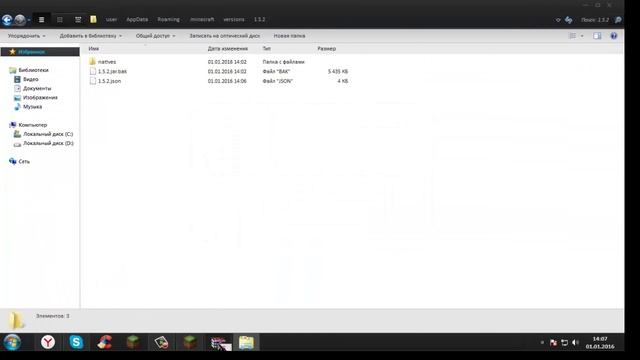640x360 pixels.
Task: Click the Forward navigation arrow
Action: [20, 20]
